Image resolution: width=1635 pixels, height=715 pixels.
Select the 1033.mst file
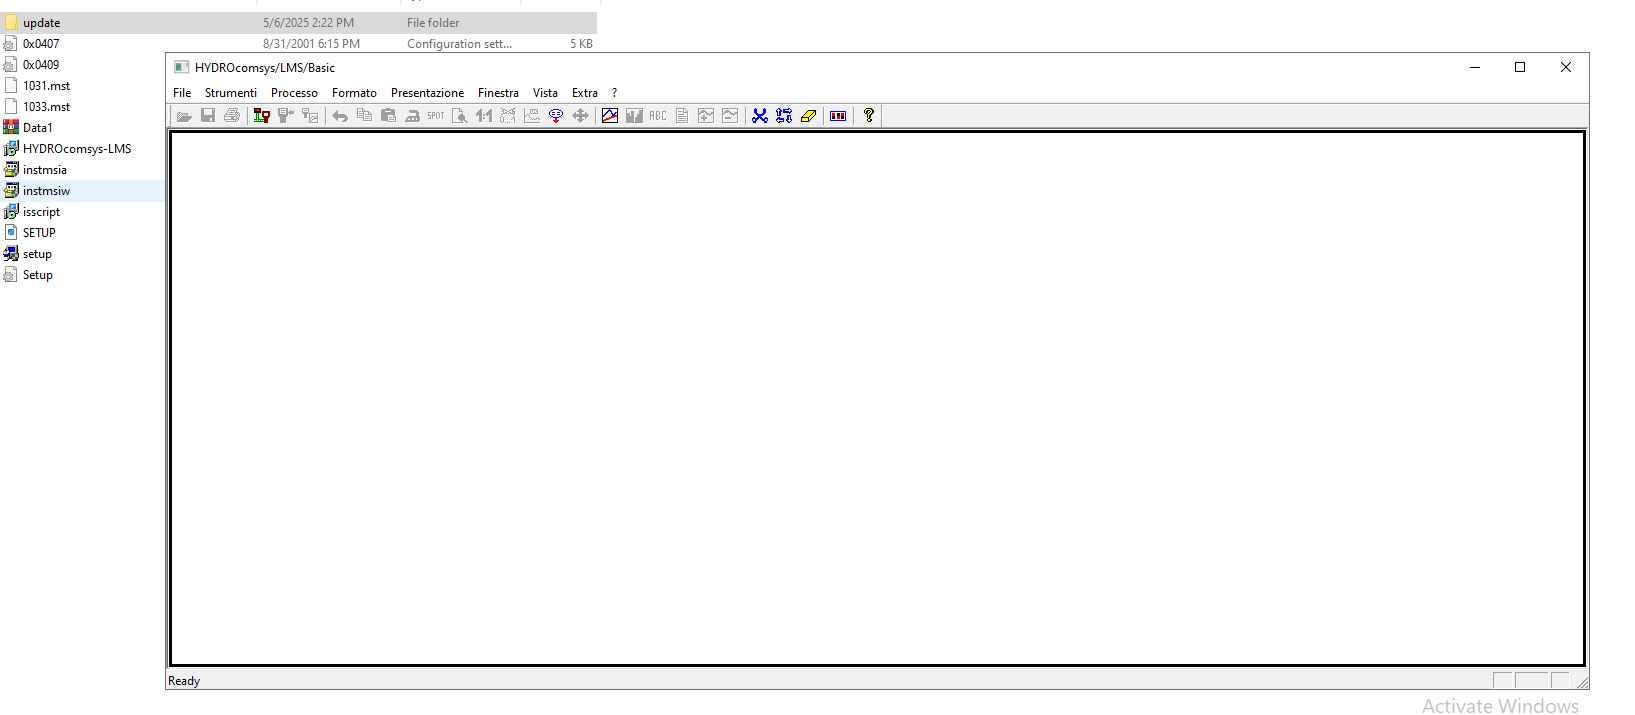pos(46,107)
